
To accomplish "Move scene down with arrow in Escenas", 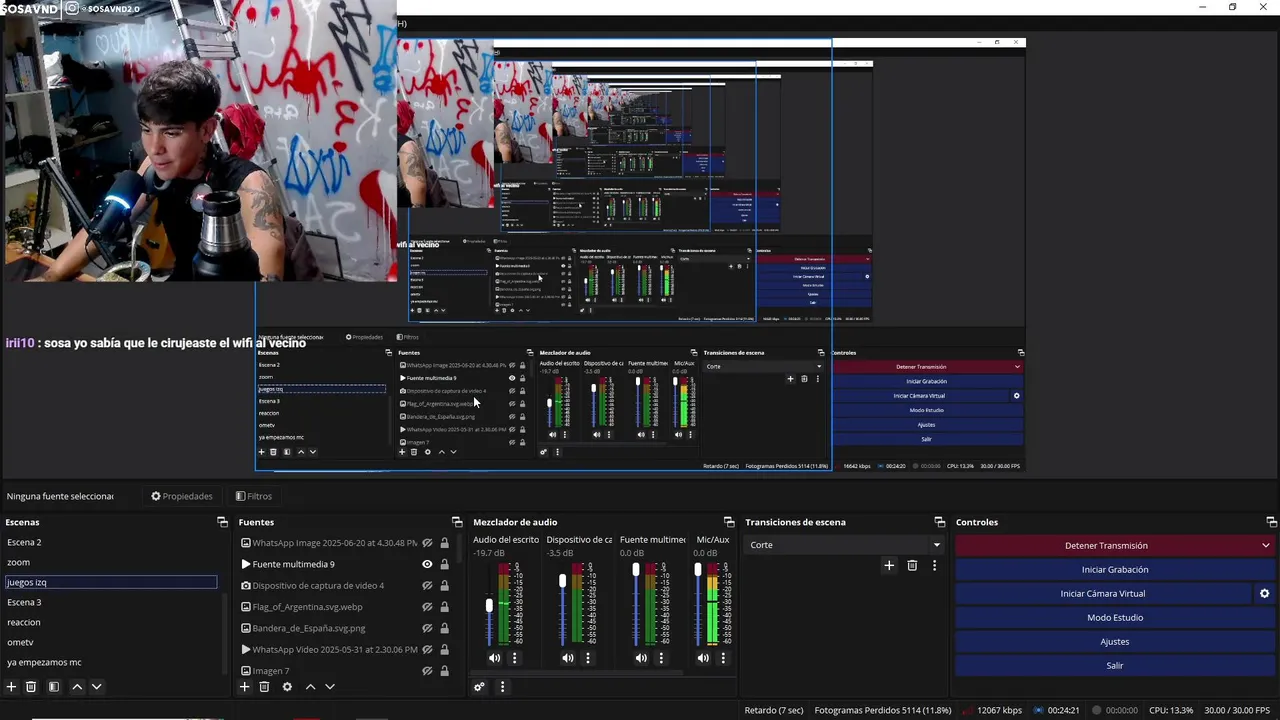I will pyautogui.click(x=96, y=687).
